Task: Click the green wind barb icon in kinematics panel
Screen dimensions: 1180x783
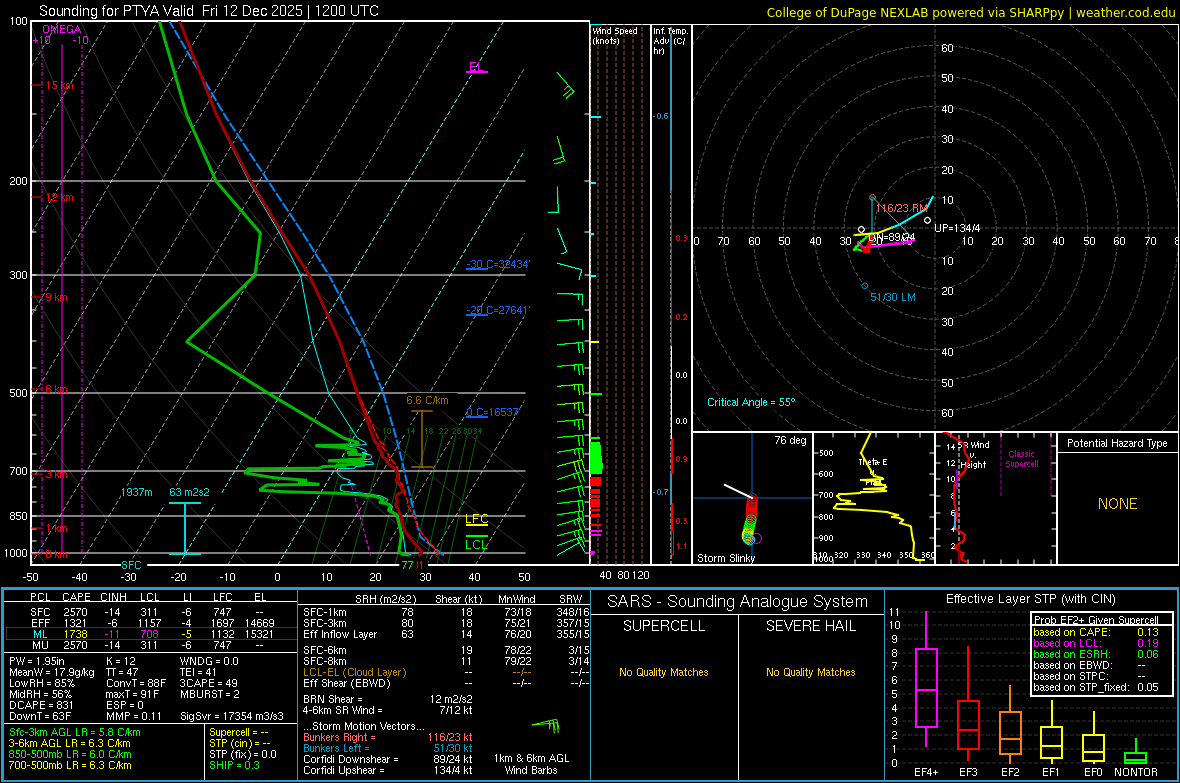Action: (x=546, y=726)
